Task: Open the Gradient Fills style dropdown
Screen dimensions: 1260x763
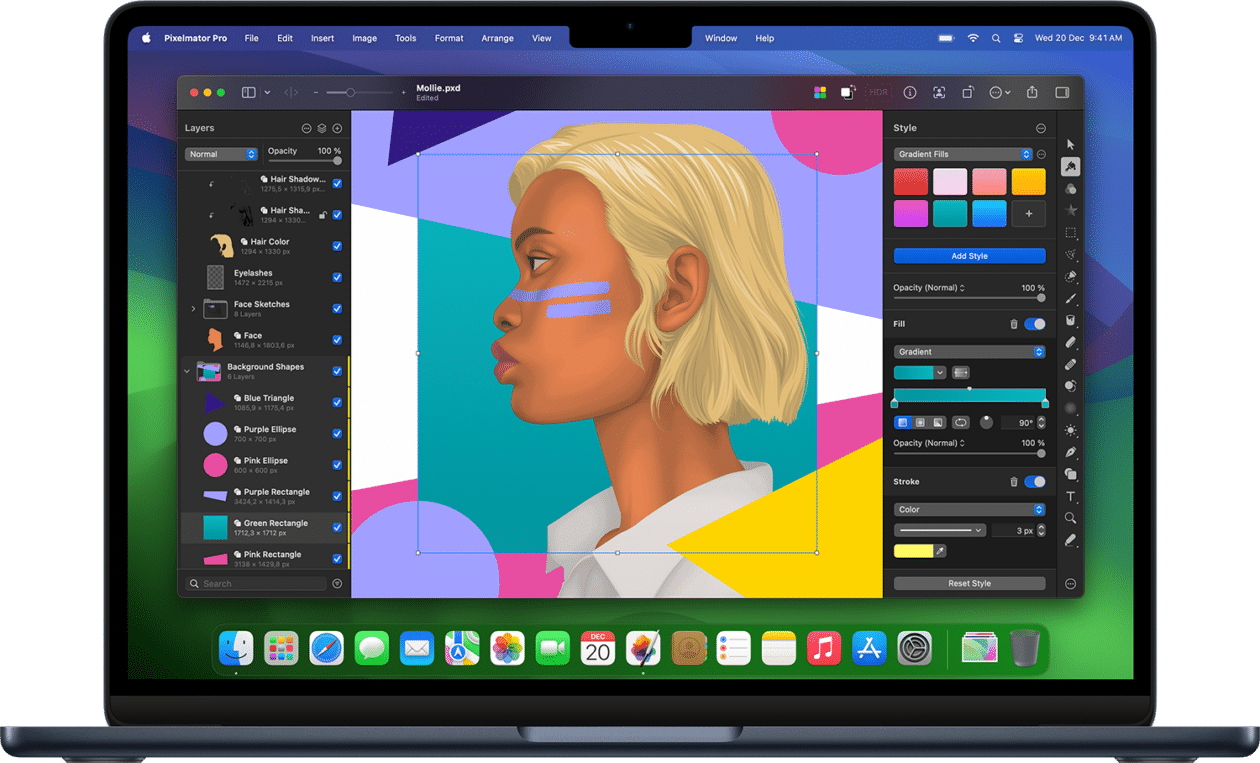Action: (x=963, y=154)
